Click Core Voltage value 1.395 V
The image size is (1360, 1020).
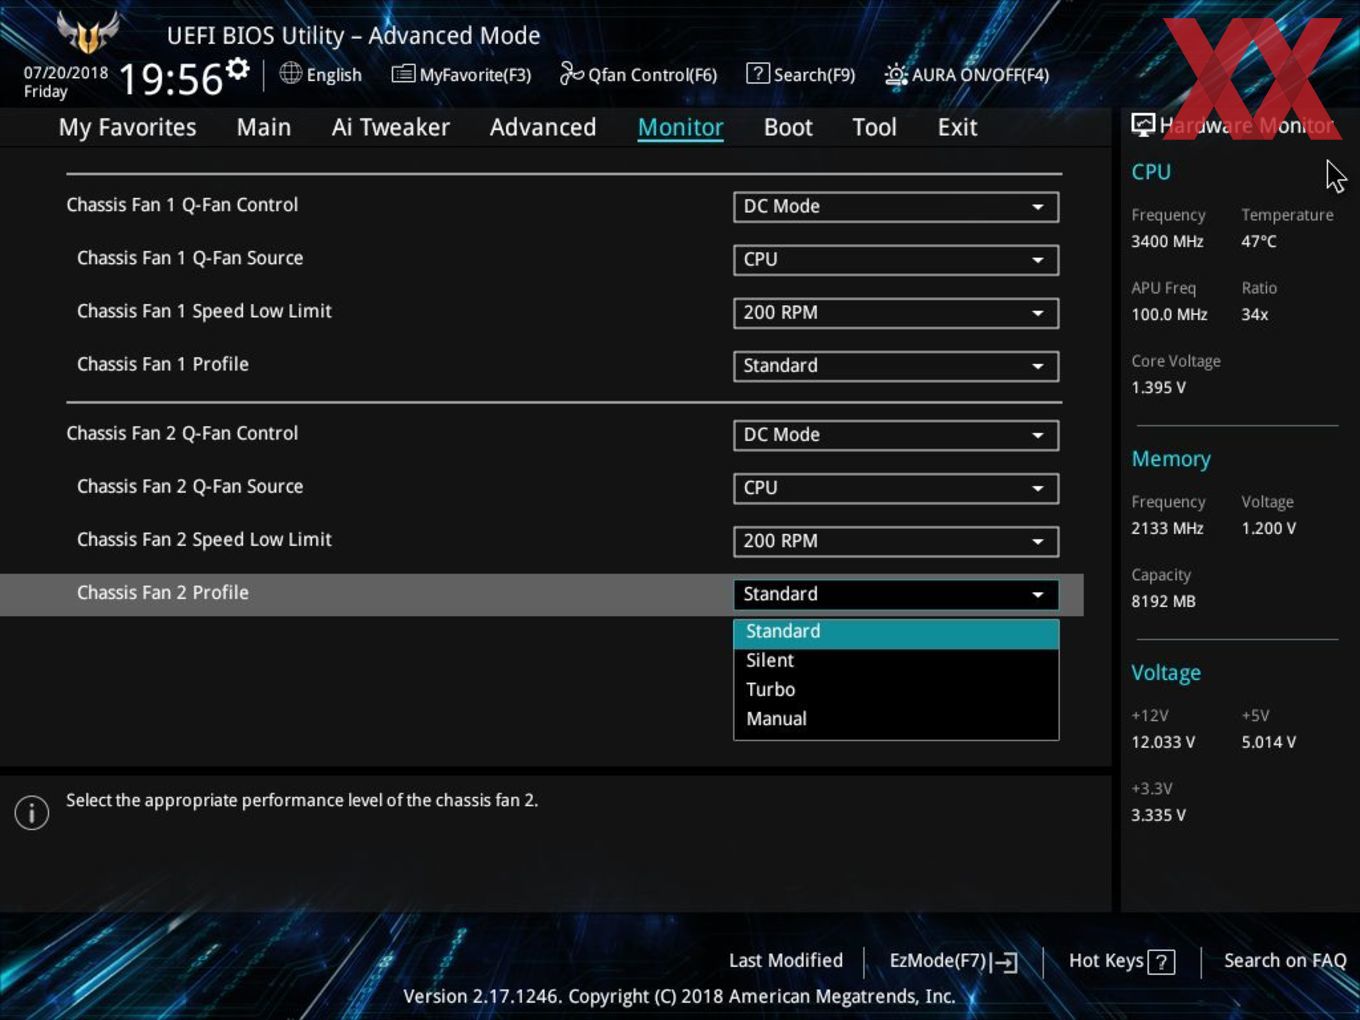[x=1158, y=388]
